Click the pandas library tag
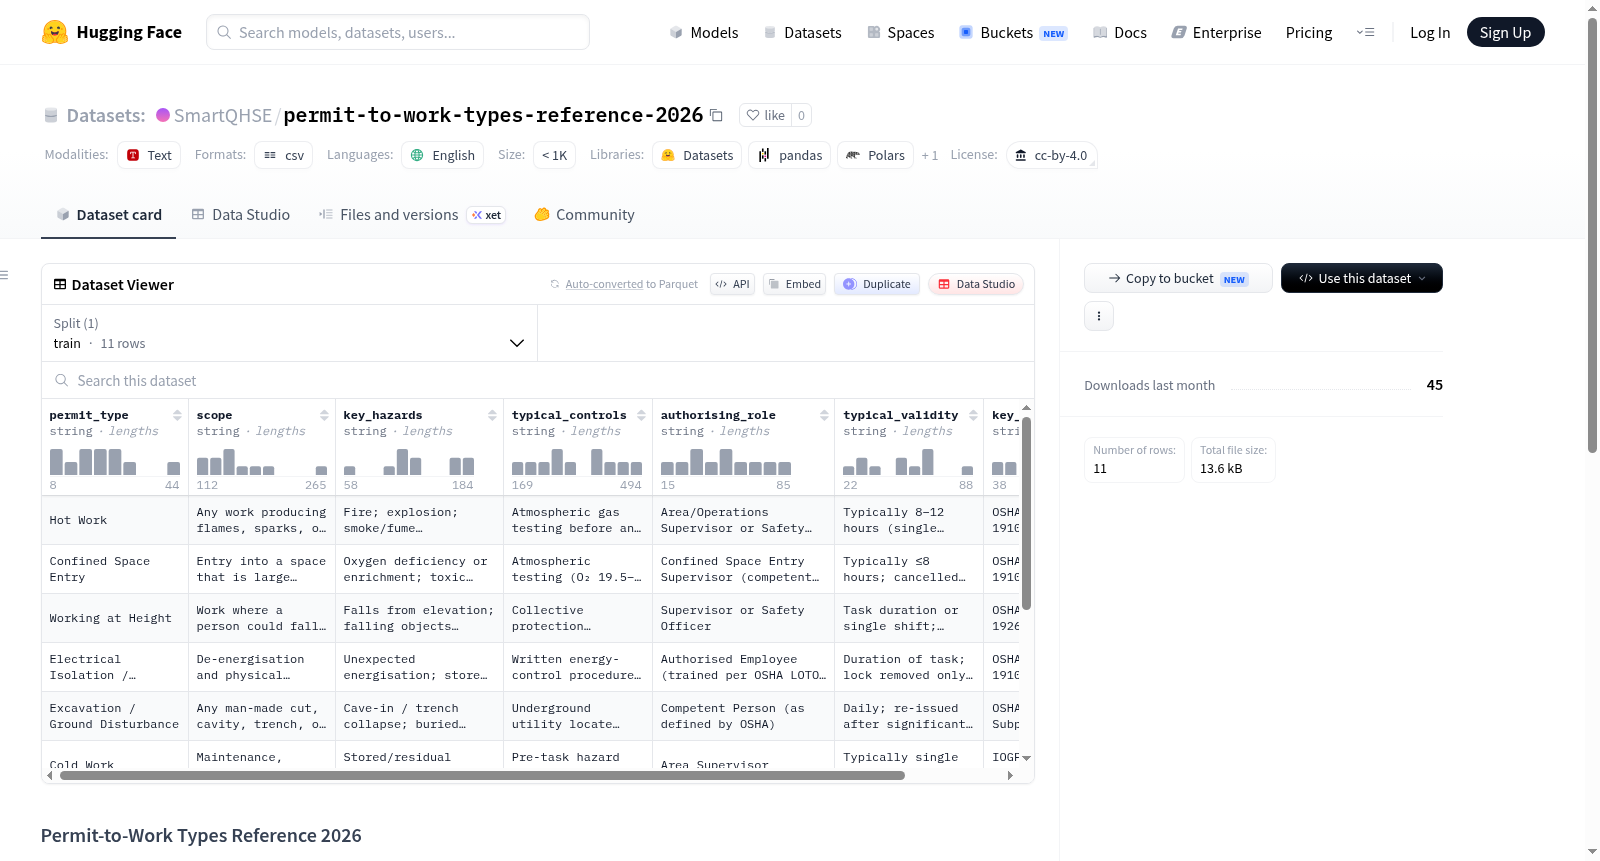 point(790,155)
